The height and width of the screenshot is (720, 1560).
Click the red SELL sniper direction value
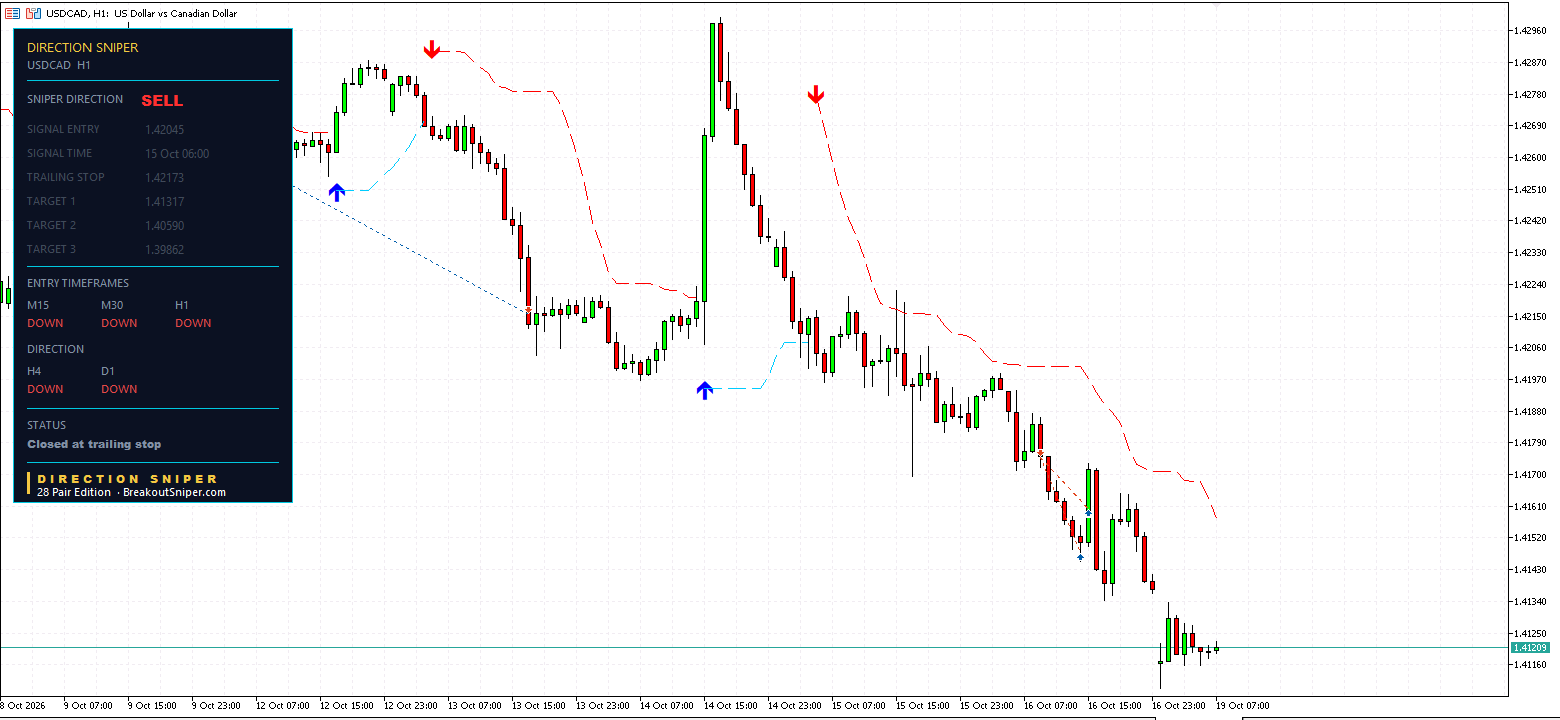coord(162,101)
